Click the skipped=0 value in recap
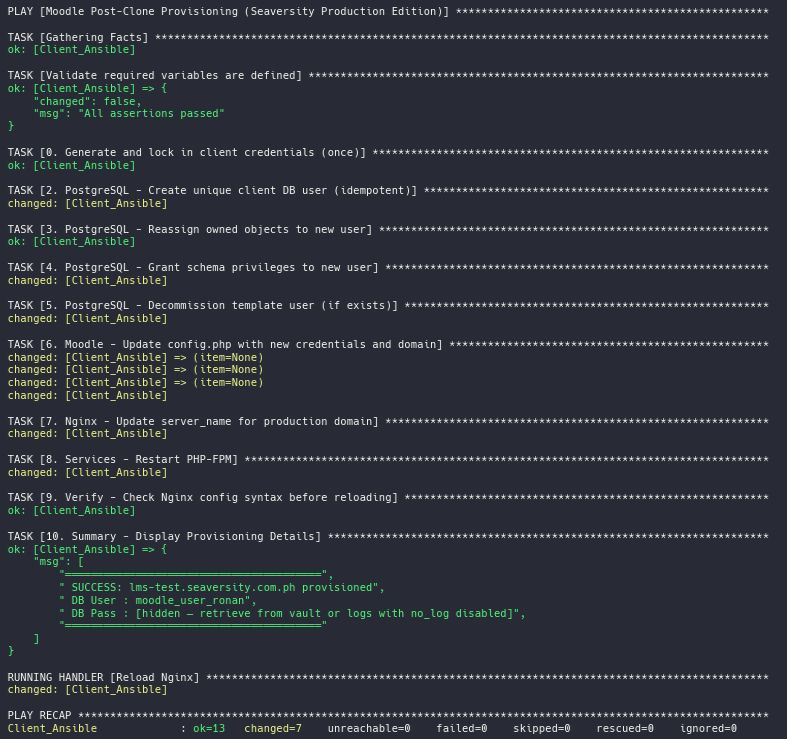 [542, 728]
